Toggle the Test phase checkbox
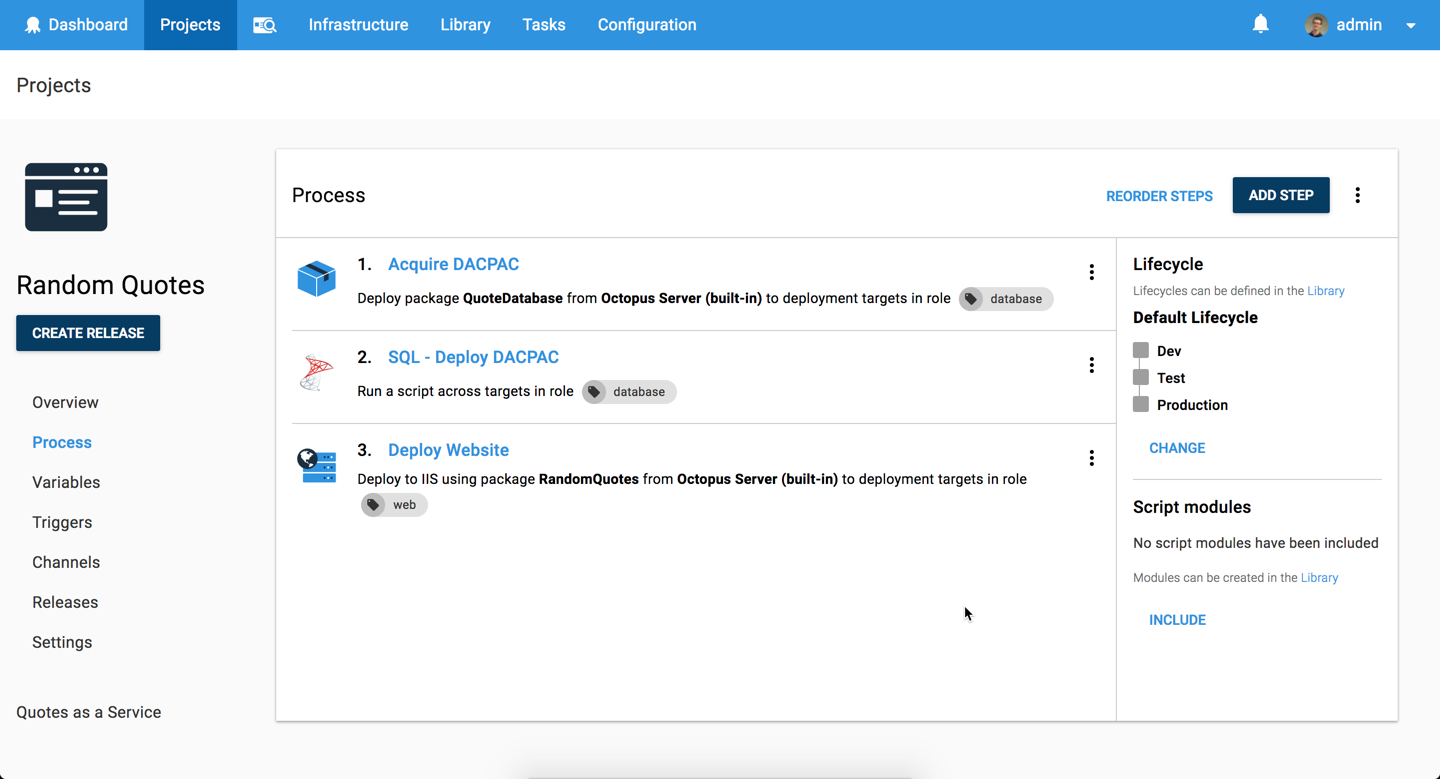Viewport: 1440px width, 779px height. click(x=1140, y=377)
